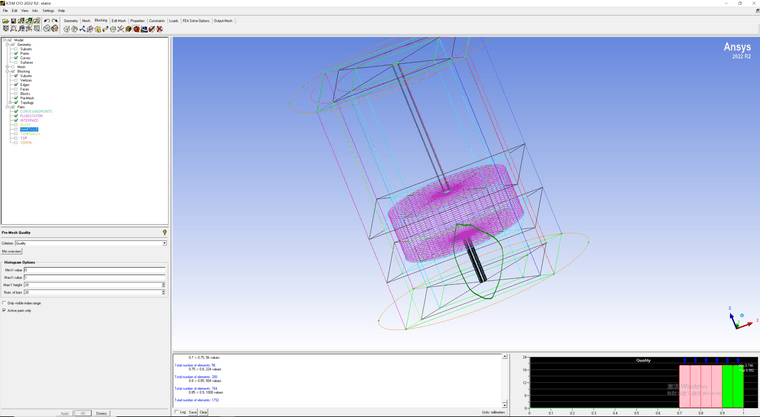Expand the Topology tree node

[x=11, y=102]
